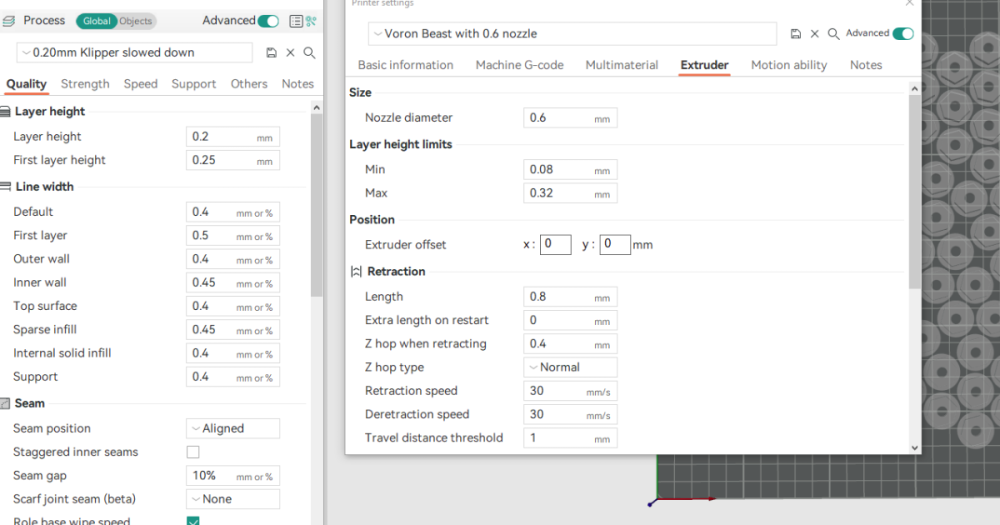Switch to the Speed tab
This screenshot has width=1000, height=525.
[140, 84]
